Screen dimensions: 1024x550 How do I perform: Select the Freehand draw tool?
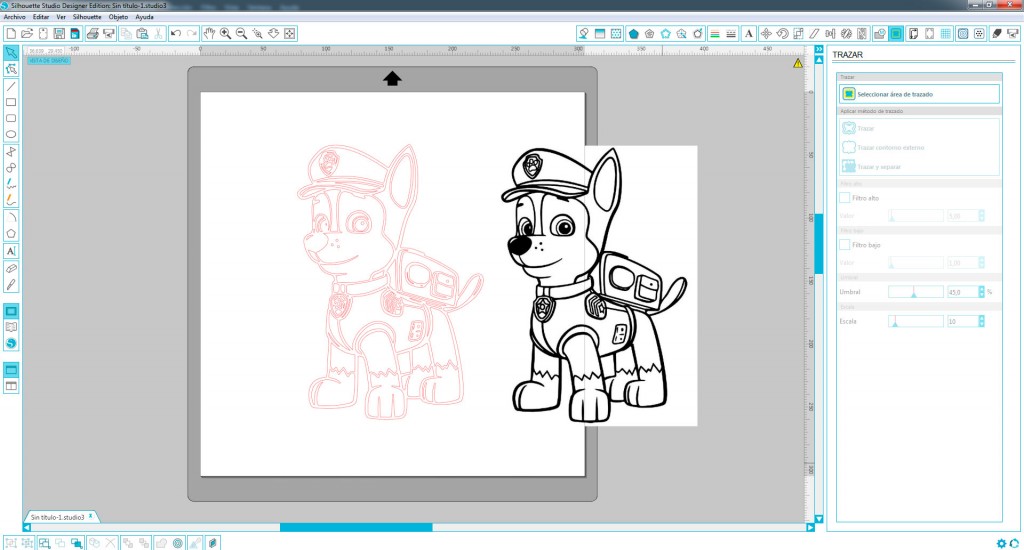(11, 184)
